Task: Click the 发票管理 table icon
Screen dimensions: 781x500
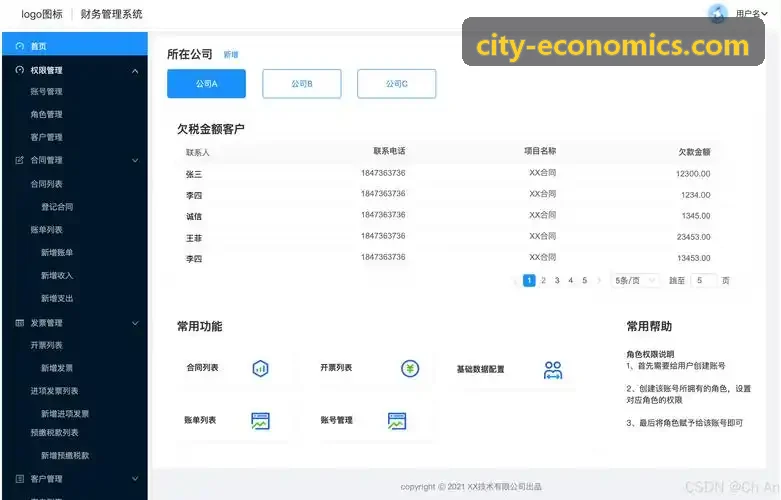Action: (x=19, y=323)
